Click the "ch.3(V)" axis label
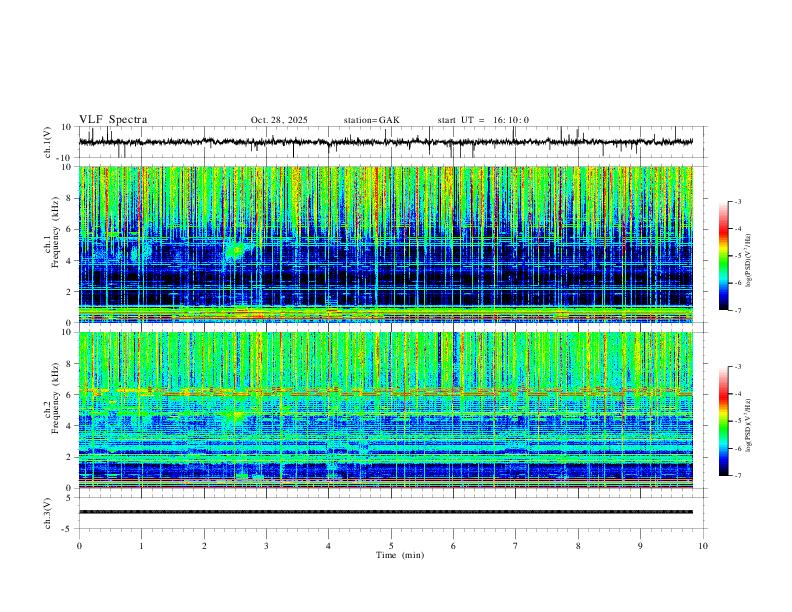The width and height of the screenshot is (792, 612). click(48, 513)
